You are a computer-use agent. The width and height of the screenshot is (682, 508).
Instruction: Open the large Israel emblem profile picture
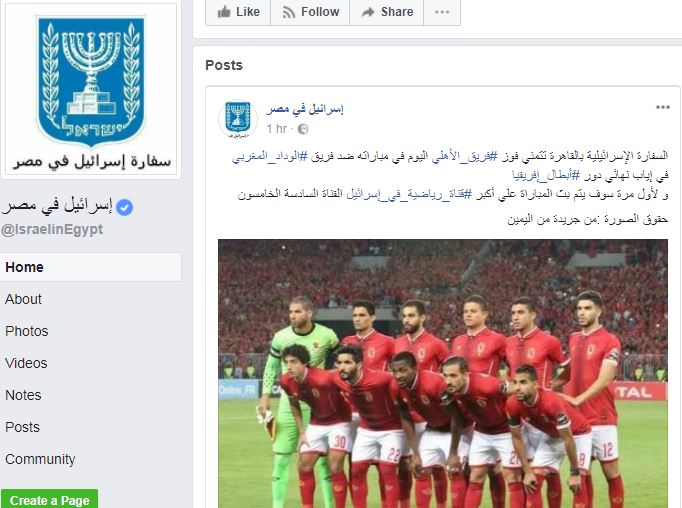[x=91, y=90]
